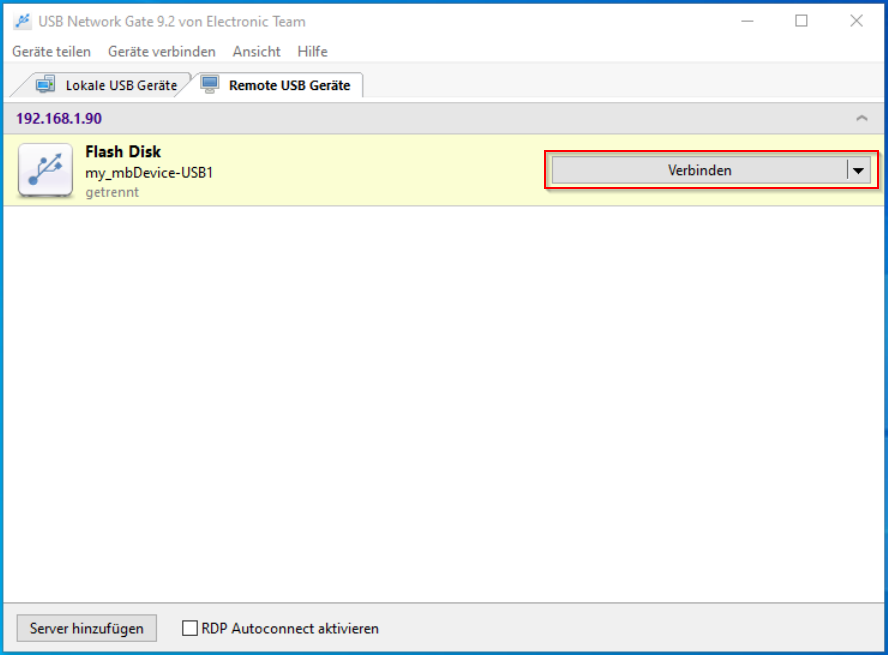Close the USB Network Gate window

[x=856, y=22]
